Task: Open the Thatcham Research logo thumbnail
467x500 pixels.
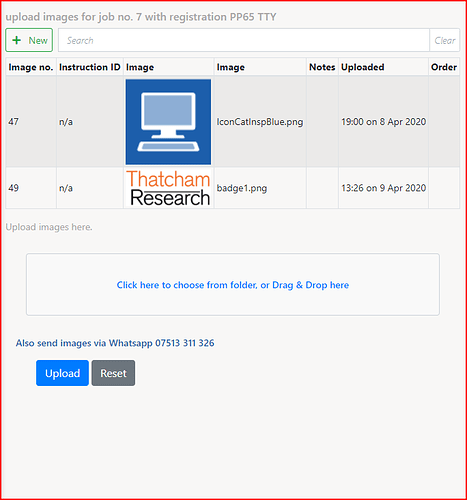Action: [x=168, y=188]
